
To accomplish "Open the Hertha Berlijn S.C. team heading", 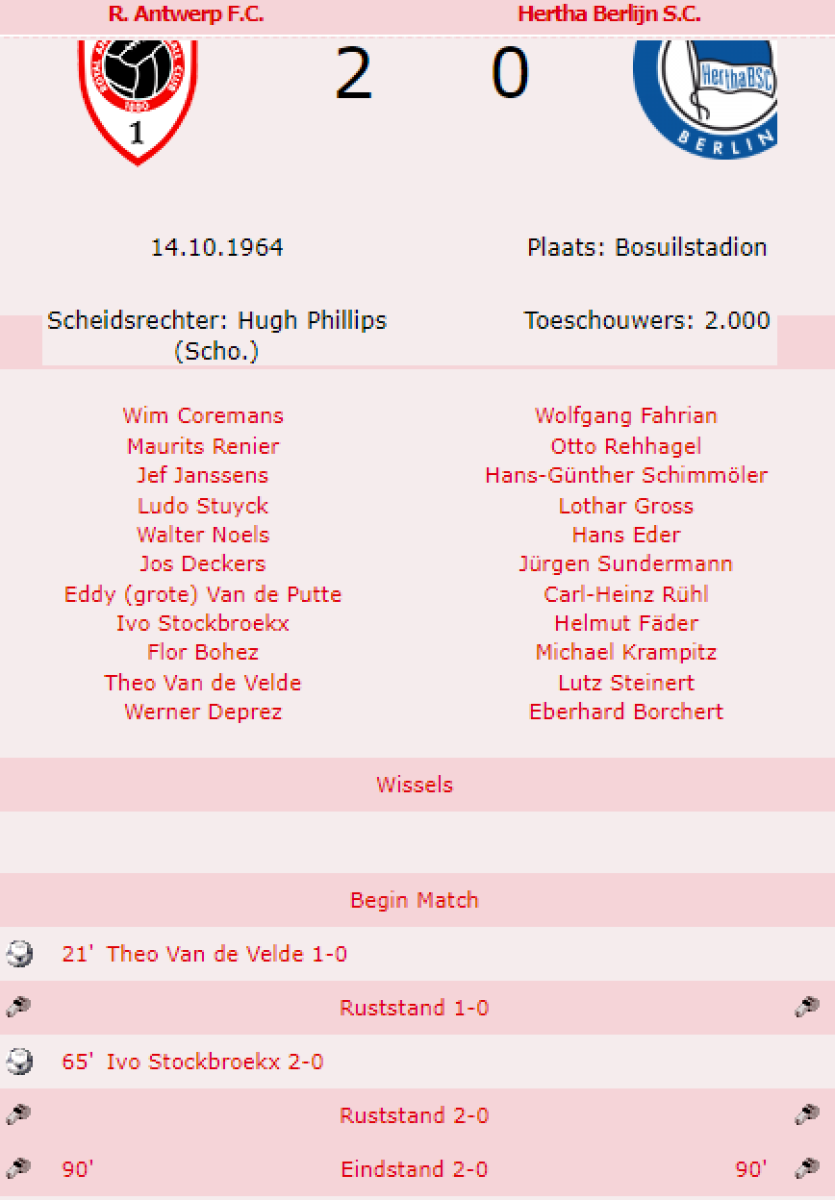I will [x=609, y=14].
